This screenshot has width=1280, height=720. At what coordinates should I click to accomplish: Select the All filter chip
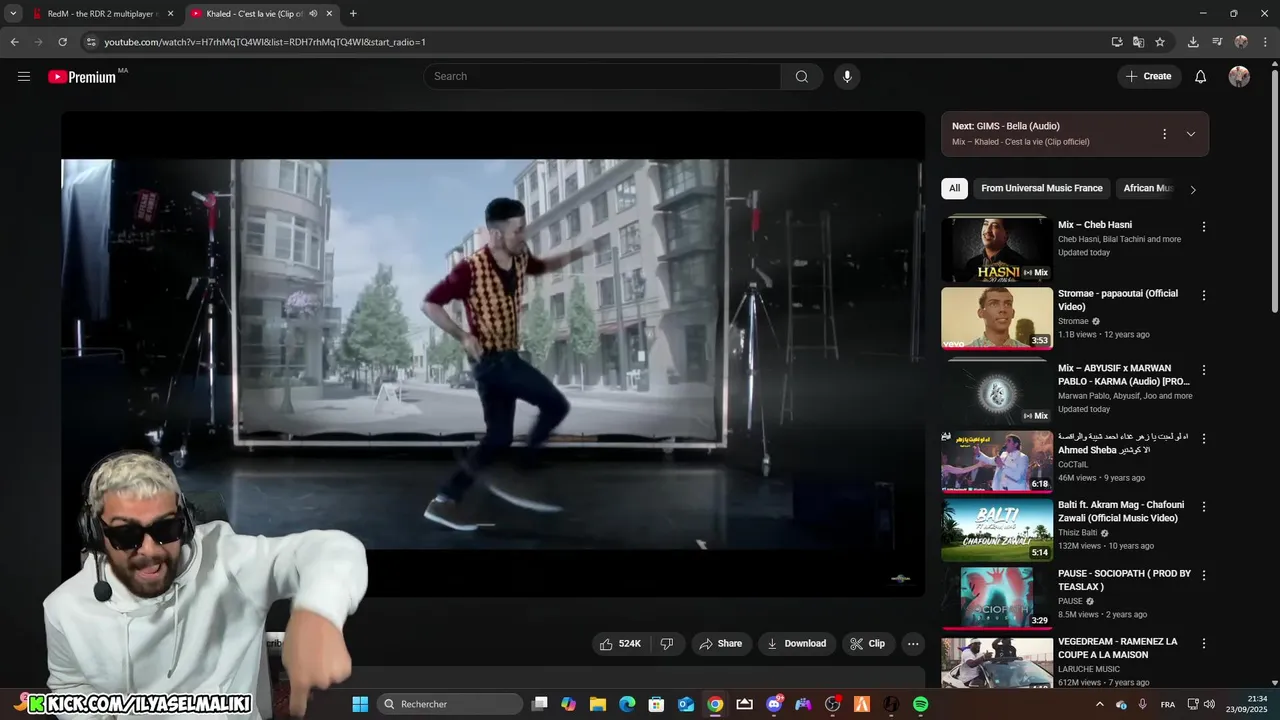point(954,188)
